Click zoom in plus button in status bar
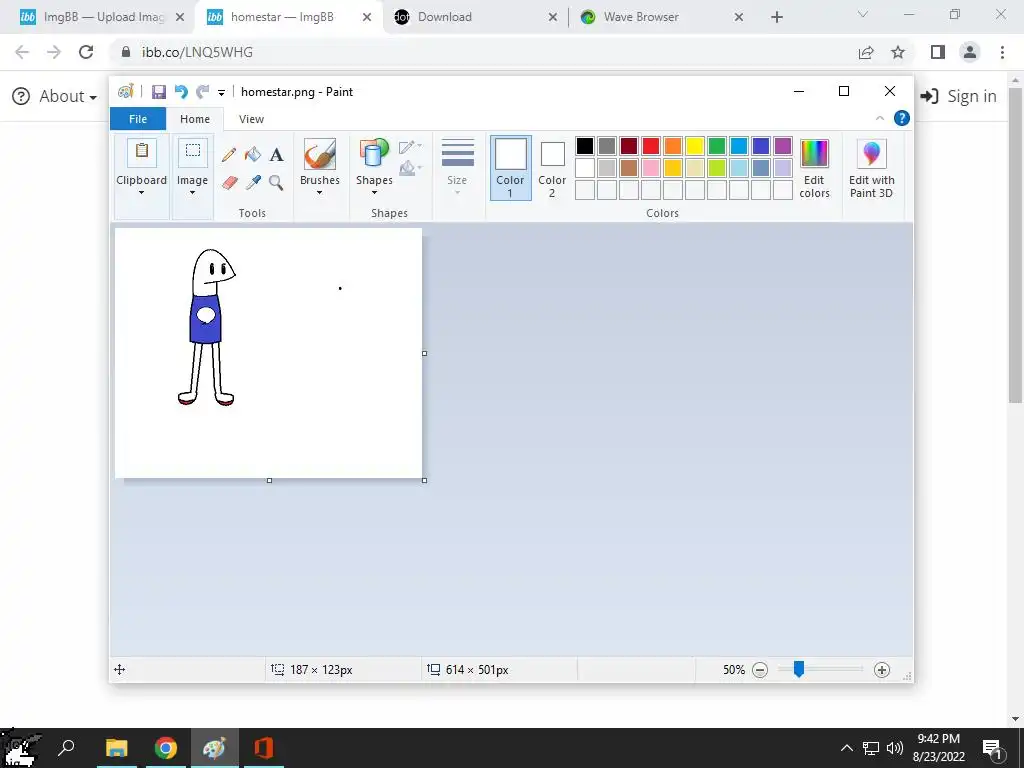This screenshot has width=1024, height=768. 882,670
